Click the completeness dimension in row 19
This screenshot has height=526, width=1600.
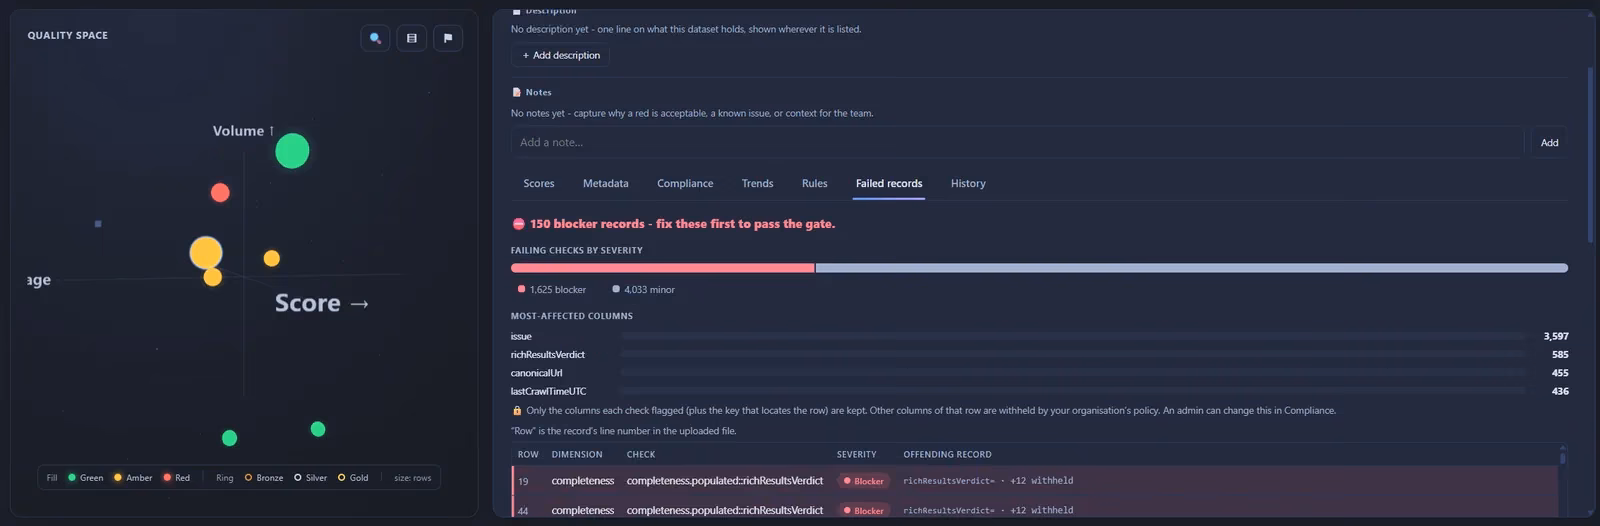(x=583, y=481)
